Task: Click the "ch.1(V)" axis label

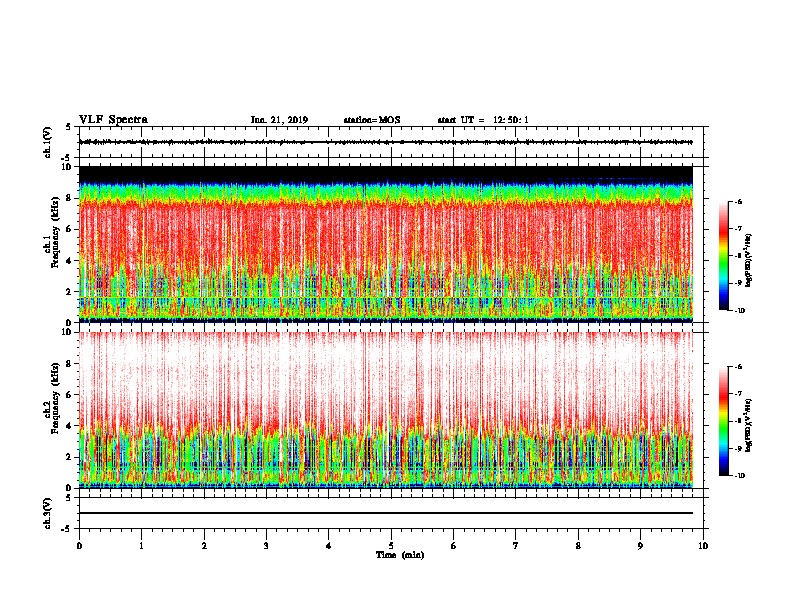Action: tap(47, 142)
